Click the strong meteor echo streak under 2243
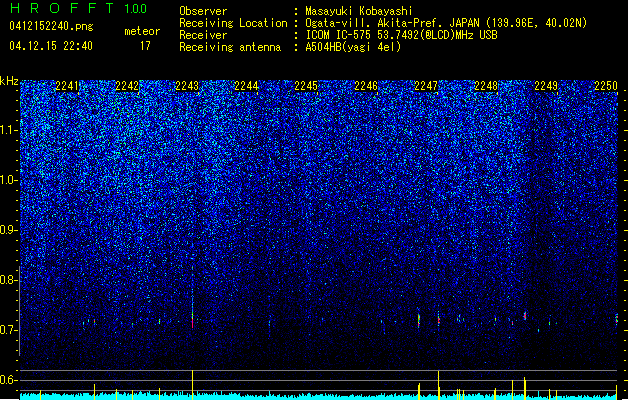 click(193, 317)
